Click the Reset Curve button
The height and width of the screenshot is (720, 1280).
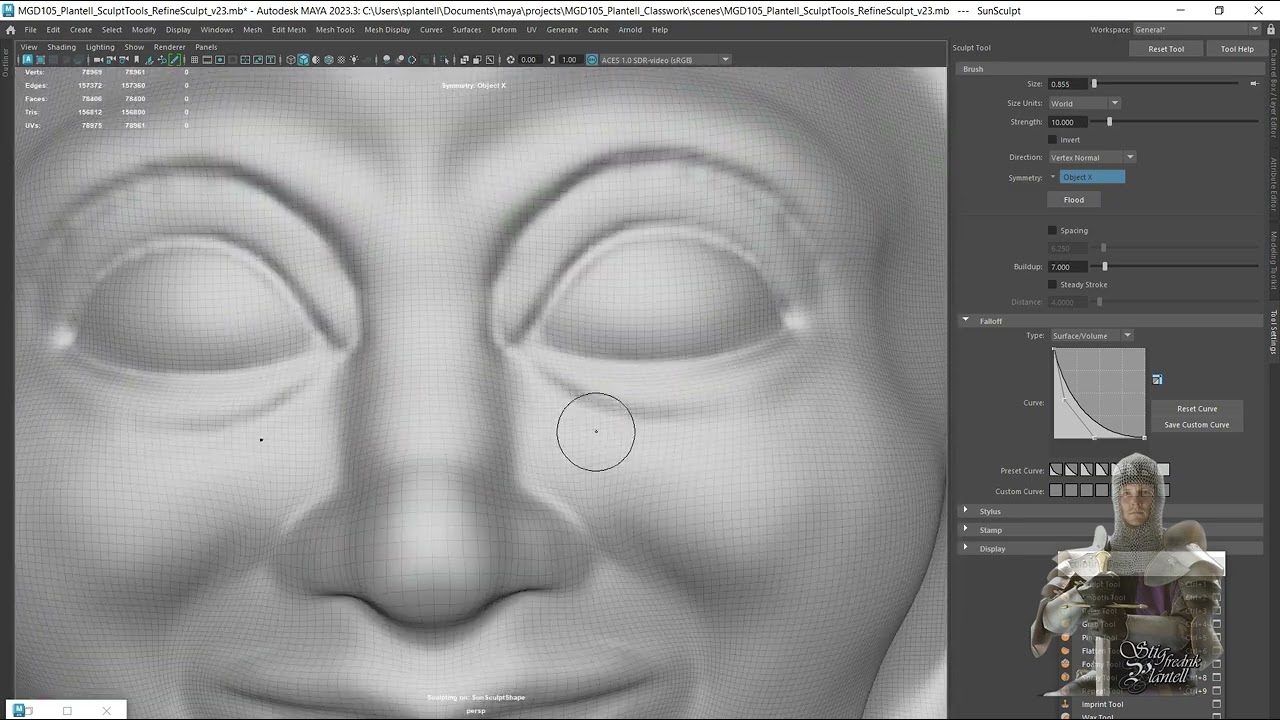[x=1197, y=408]
